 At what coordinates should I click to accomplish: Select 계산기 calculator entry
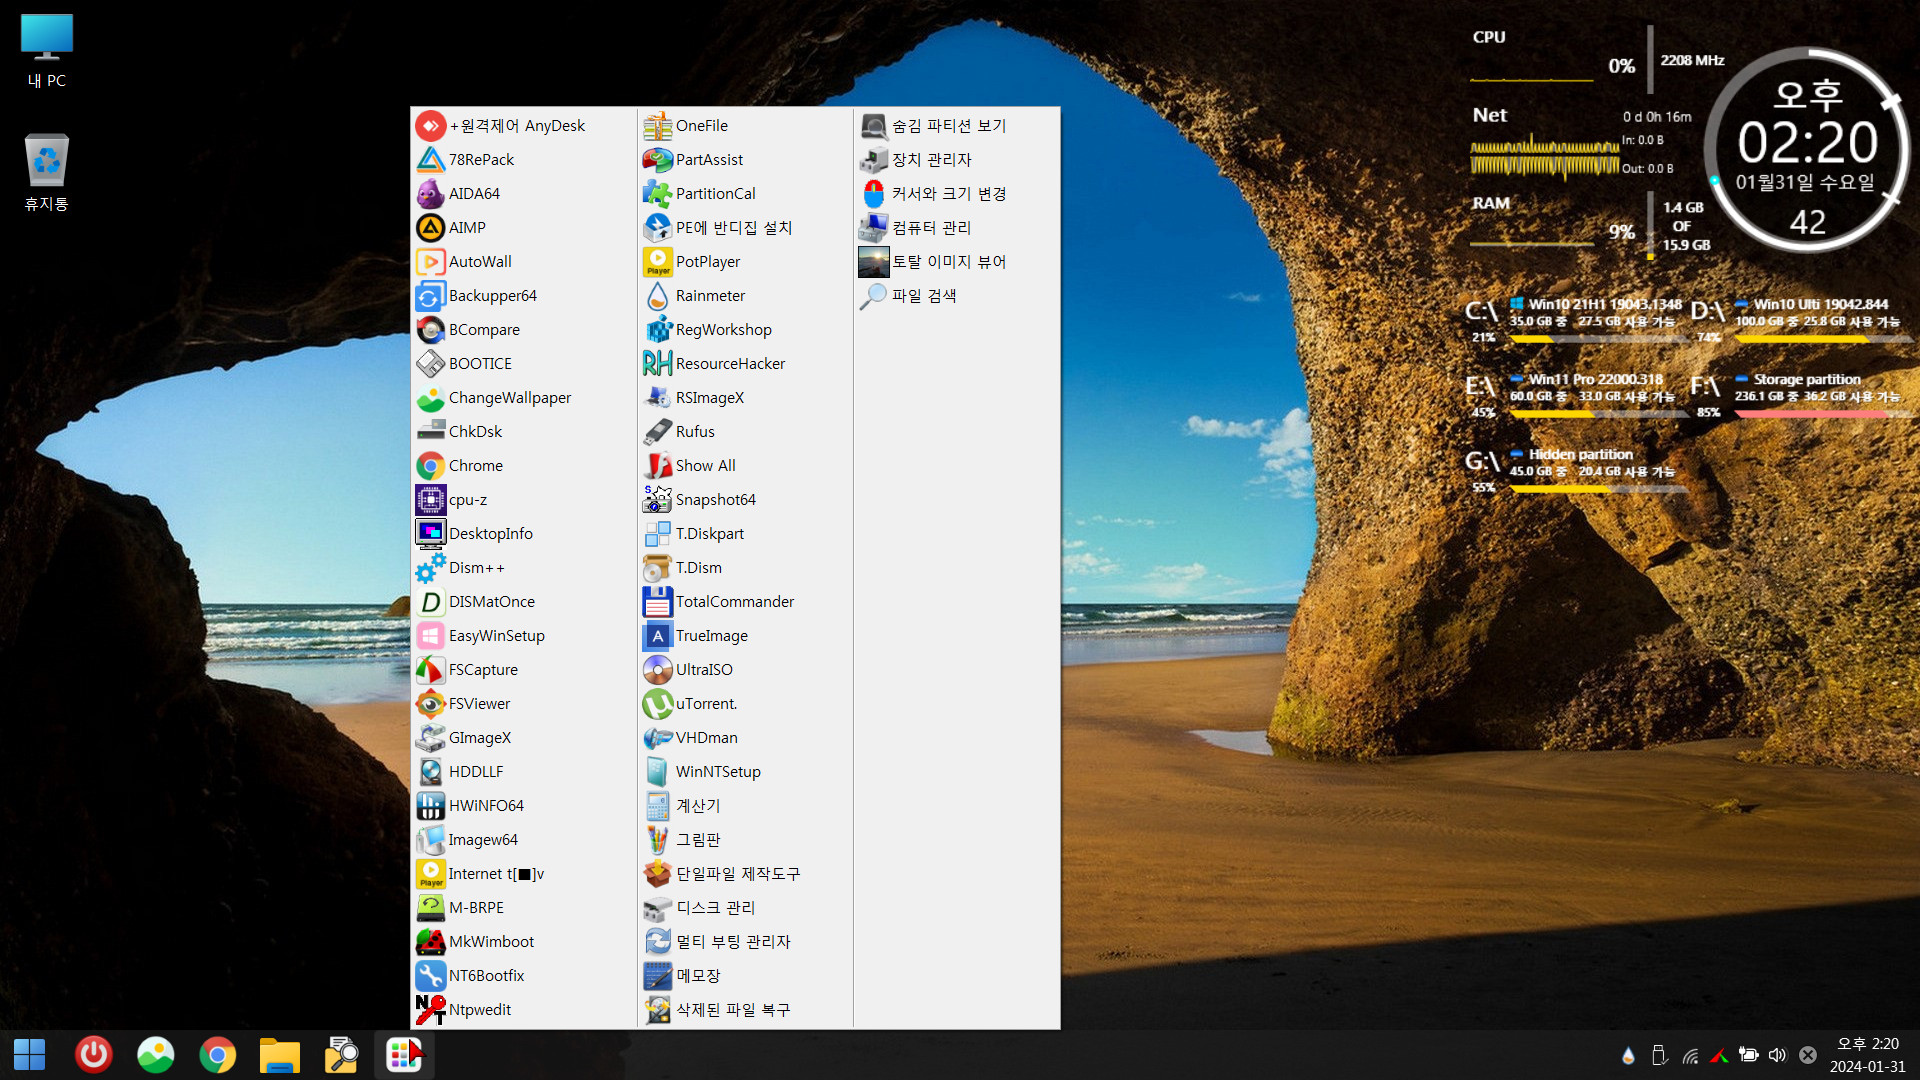pyautogui.click(x=745, y=806)
